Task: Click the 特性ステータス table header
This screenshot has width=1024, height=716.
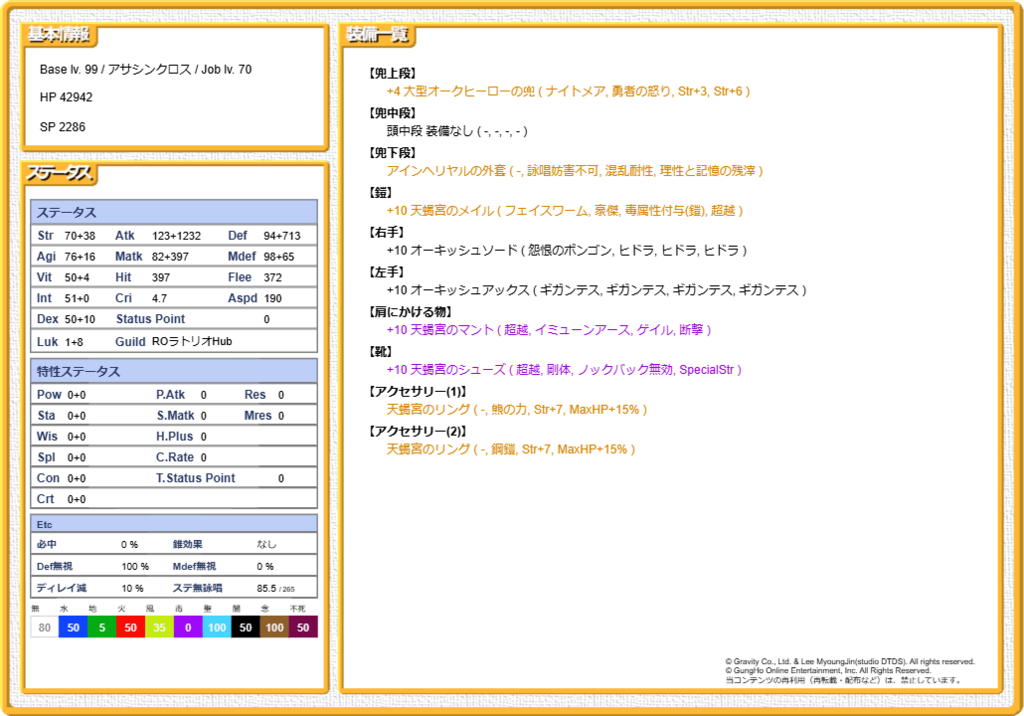Action: [x=174, y=371]
